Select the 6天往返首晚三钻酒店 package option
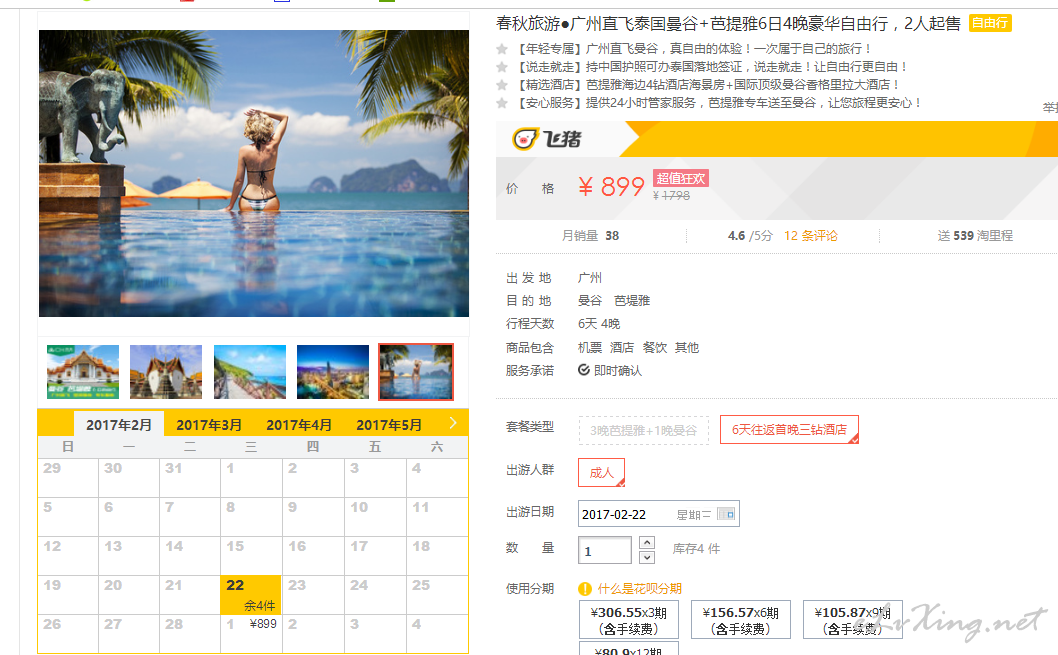The height and width of the screenshot is (655, 1058). [789, 430]
